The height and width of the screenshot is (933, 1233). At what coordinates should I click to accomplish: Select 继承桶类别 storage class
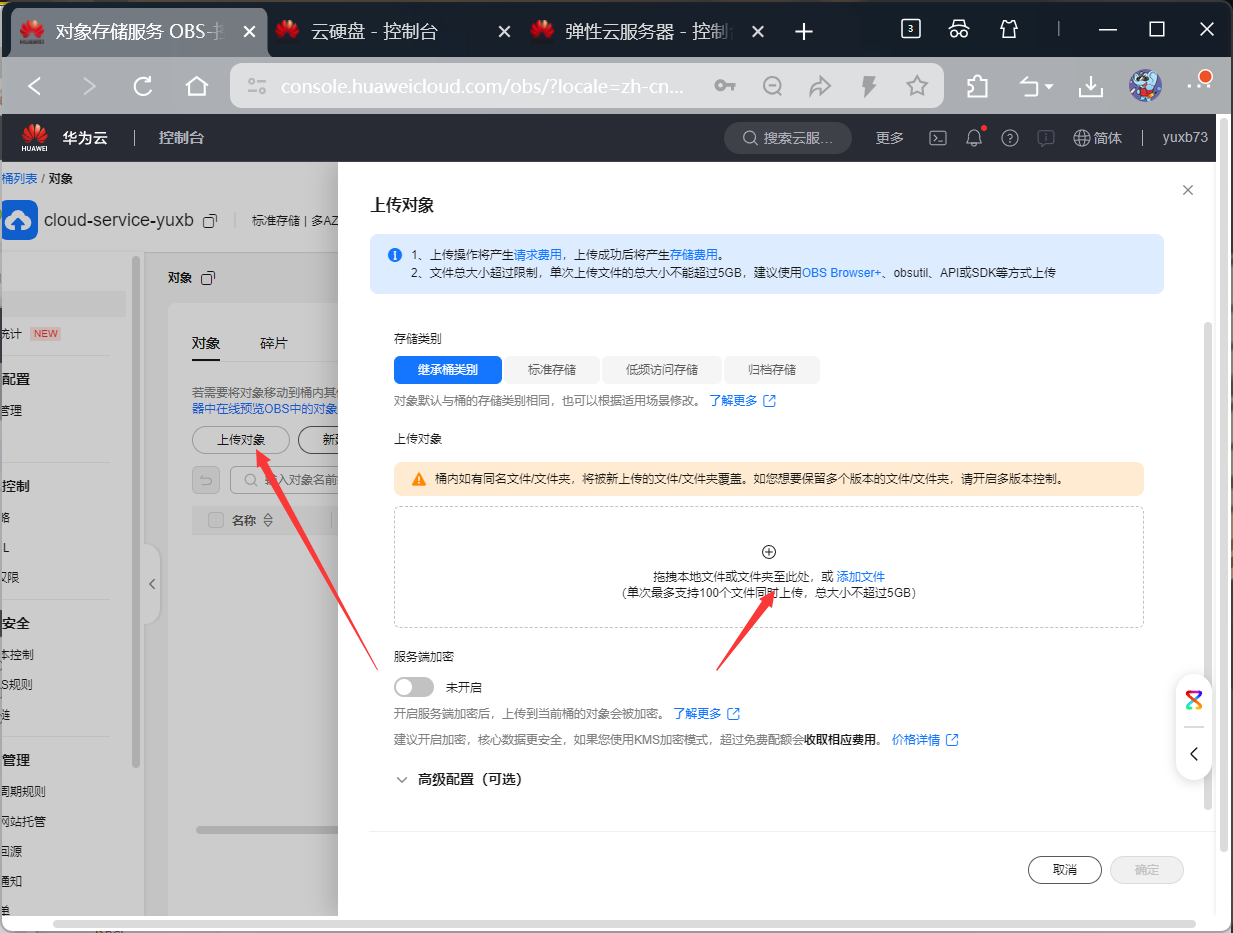coord(448,370)
